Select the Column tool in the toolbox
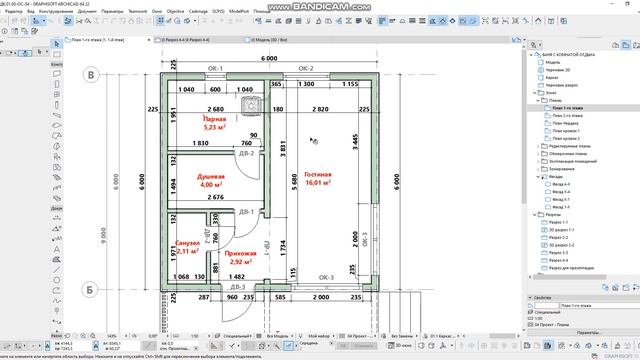640x360 pixels. click(x=57, y=105)
